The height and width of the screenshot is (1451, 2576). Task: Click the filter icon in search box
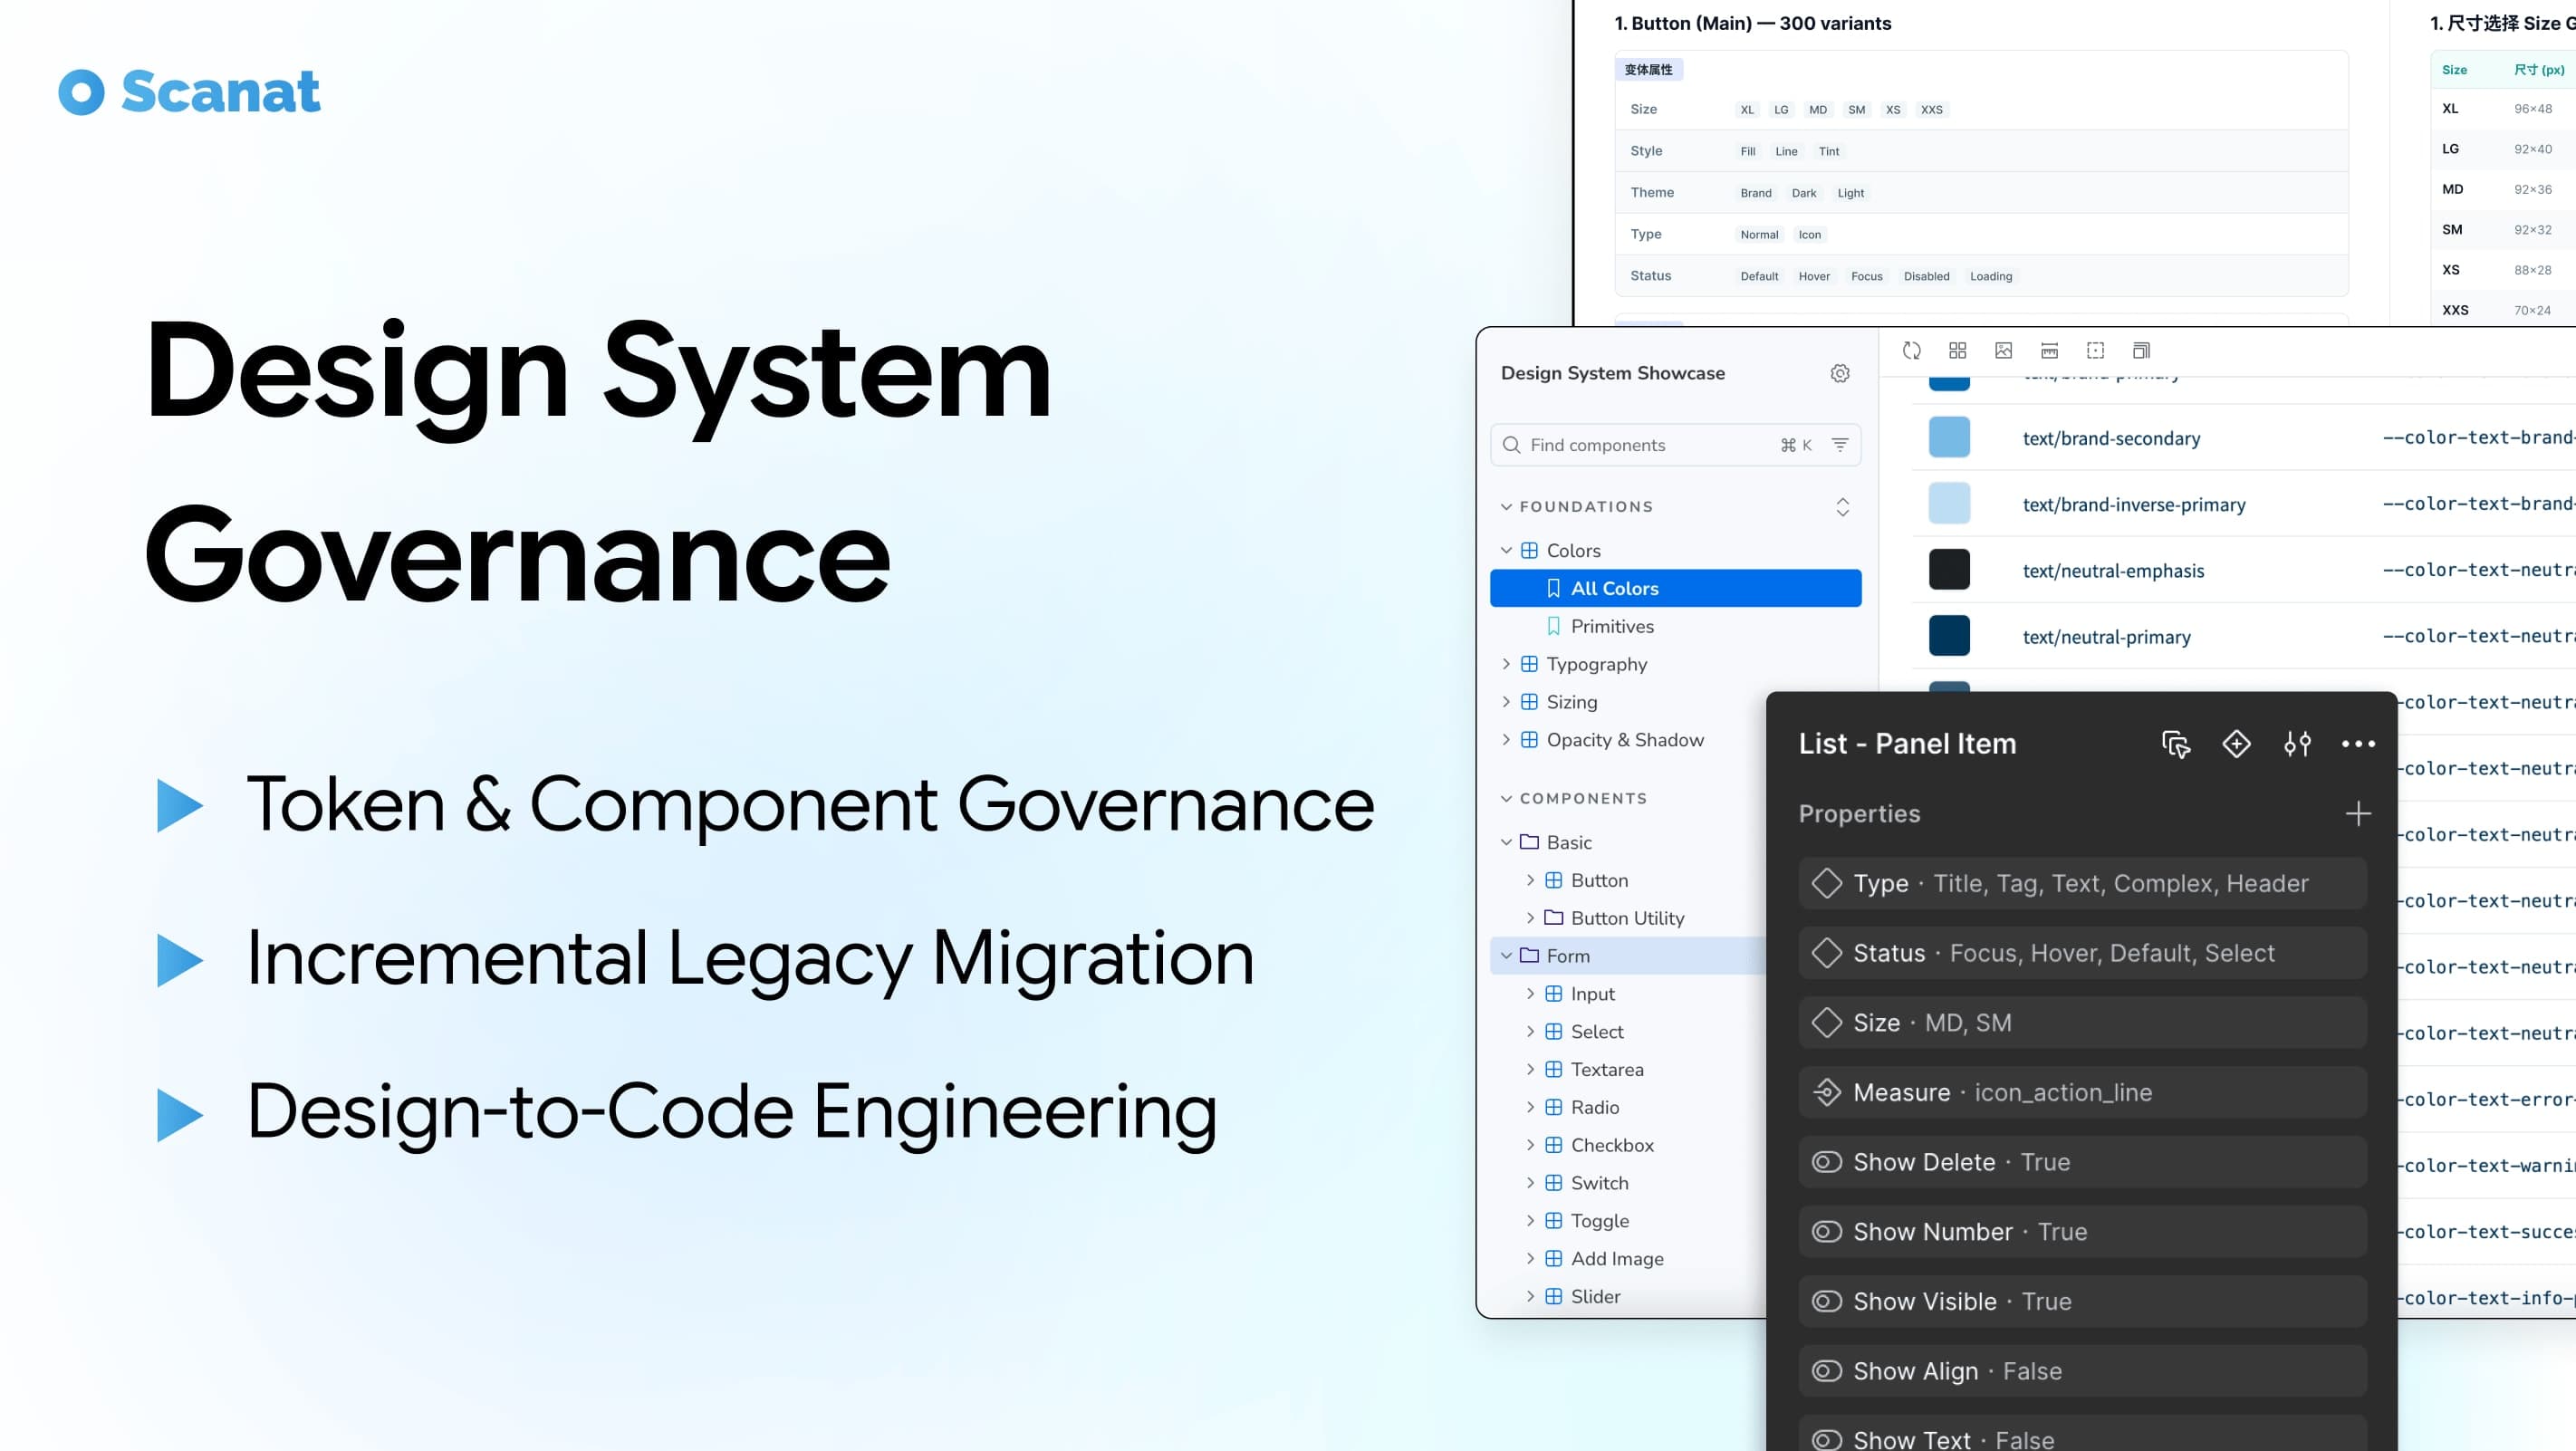click(x=1839, y=445)
